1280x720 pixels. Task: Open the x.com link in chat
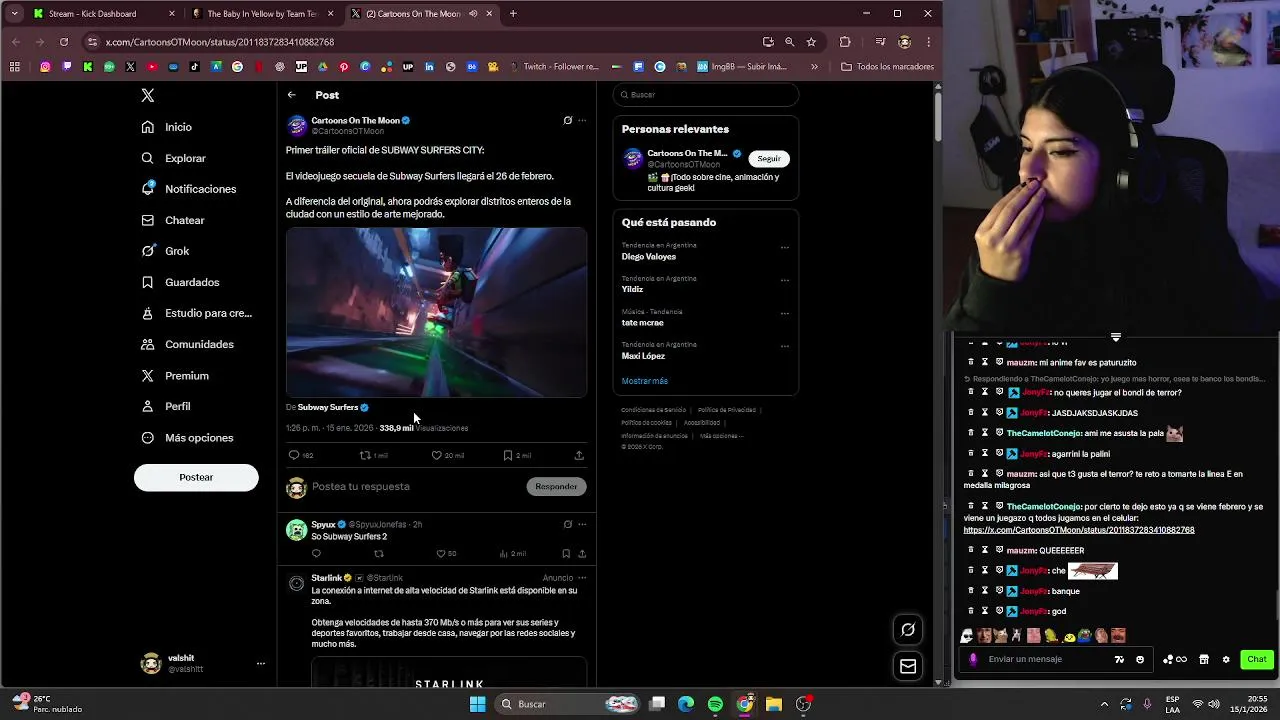tap(1079, 530)
